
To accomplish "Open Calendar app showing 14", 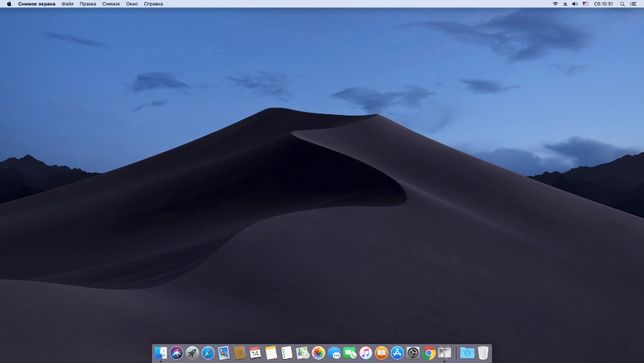I will [x=255, y=353].
